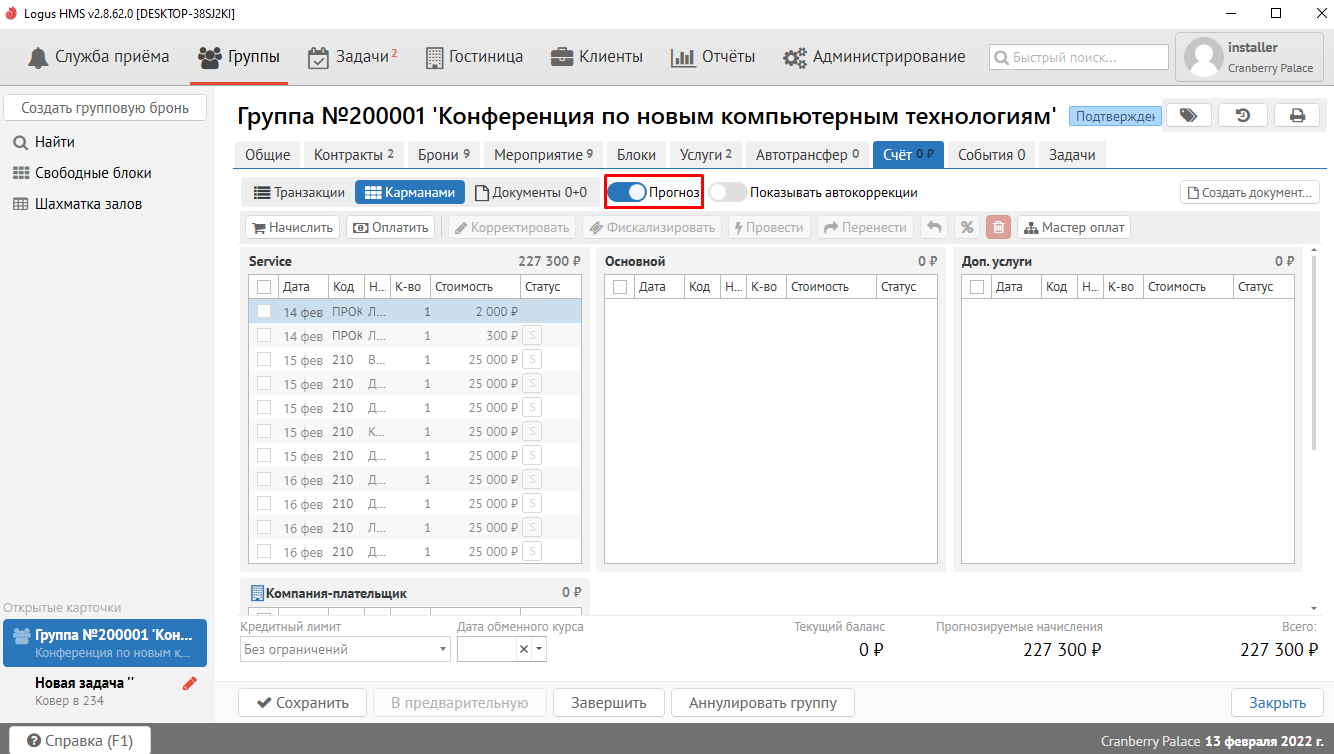Click the percent discount icon
The width and height of the screenshot is (1334, 754).
[x=967, y=227]
